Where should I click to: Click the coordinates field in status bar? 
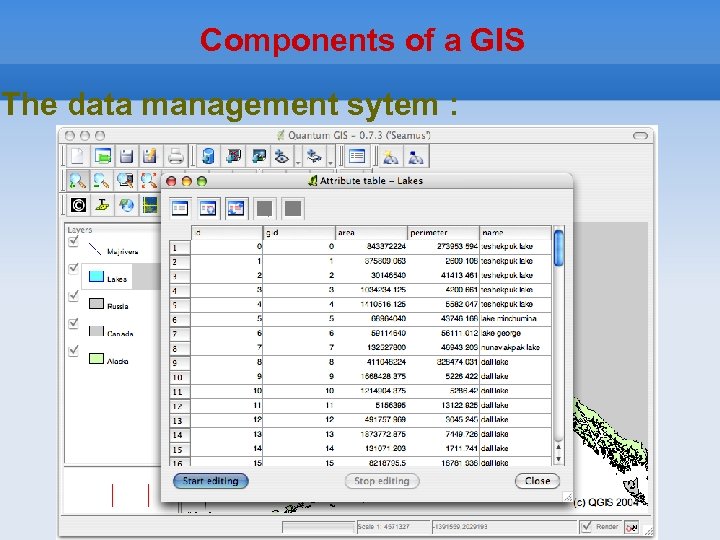coord(504,526)
